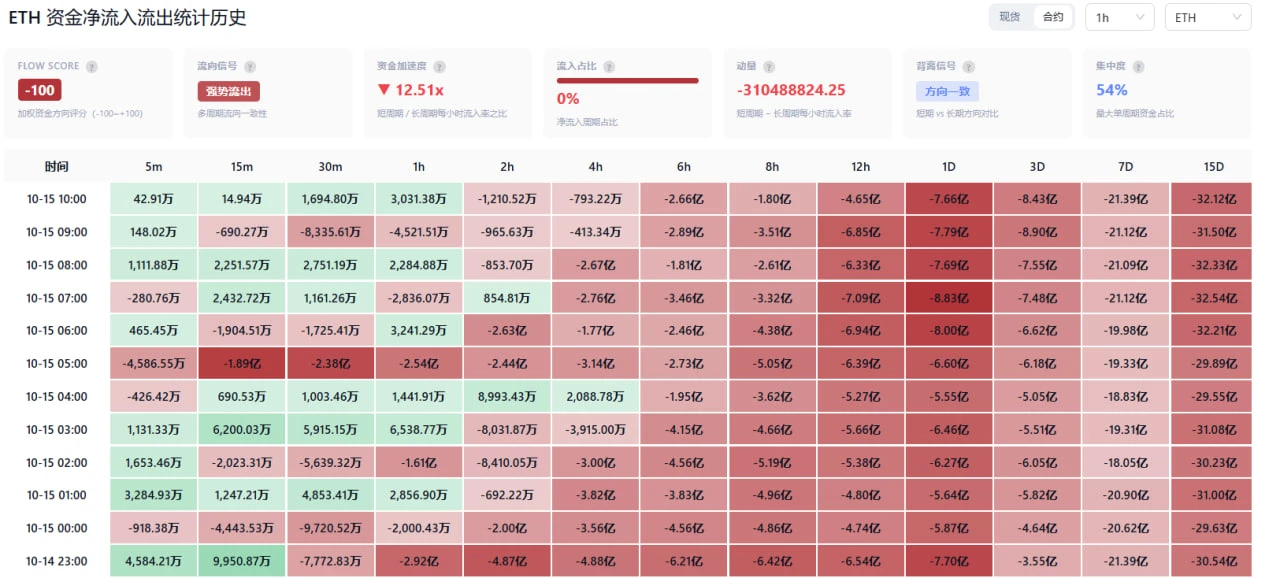The image size is (1280, 578).
Task: Click the -8.83亿 cell in the 1D column
Action: tap(949, 298)
